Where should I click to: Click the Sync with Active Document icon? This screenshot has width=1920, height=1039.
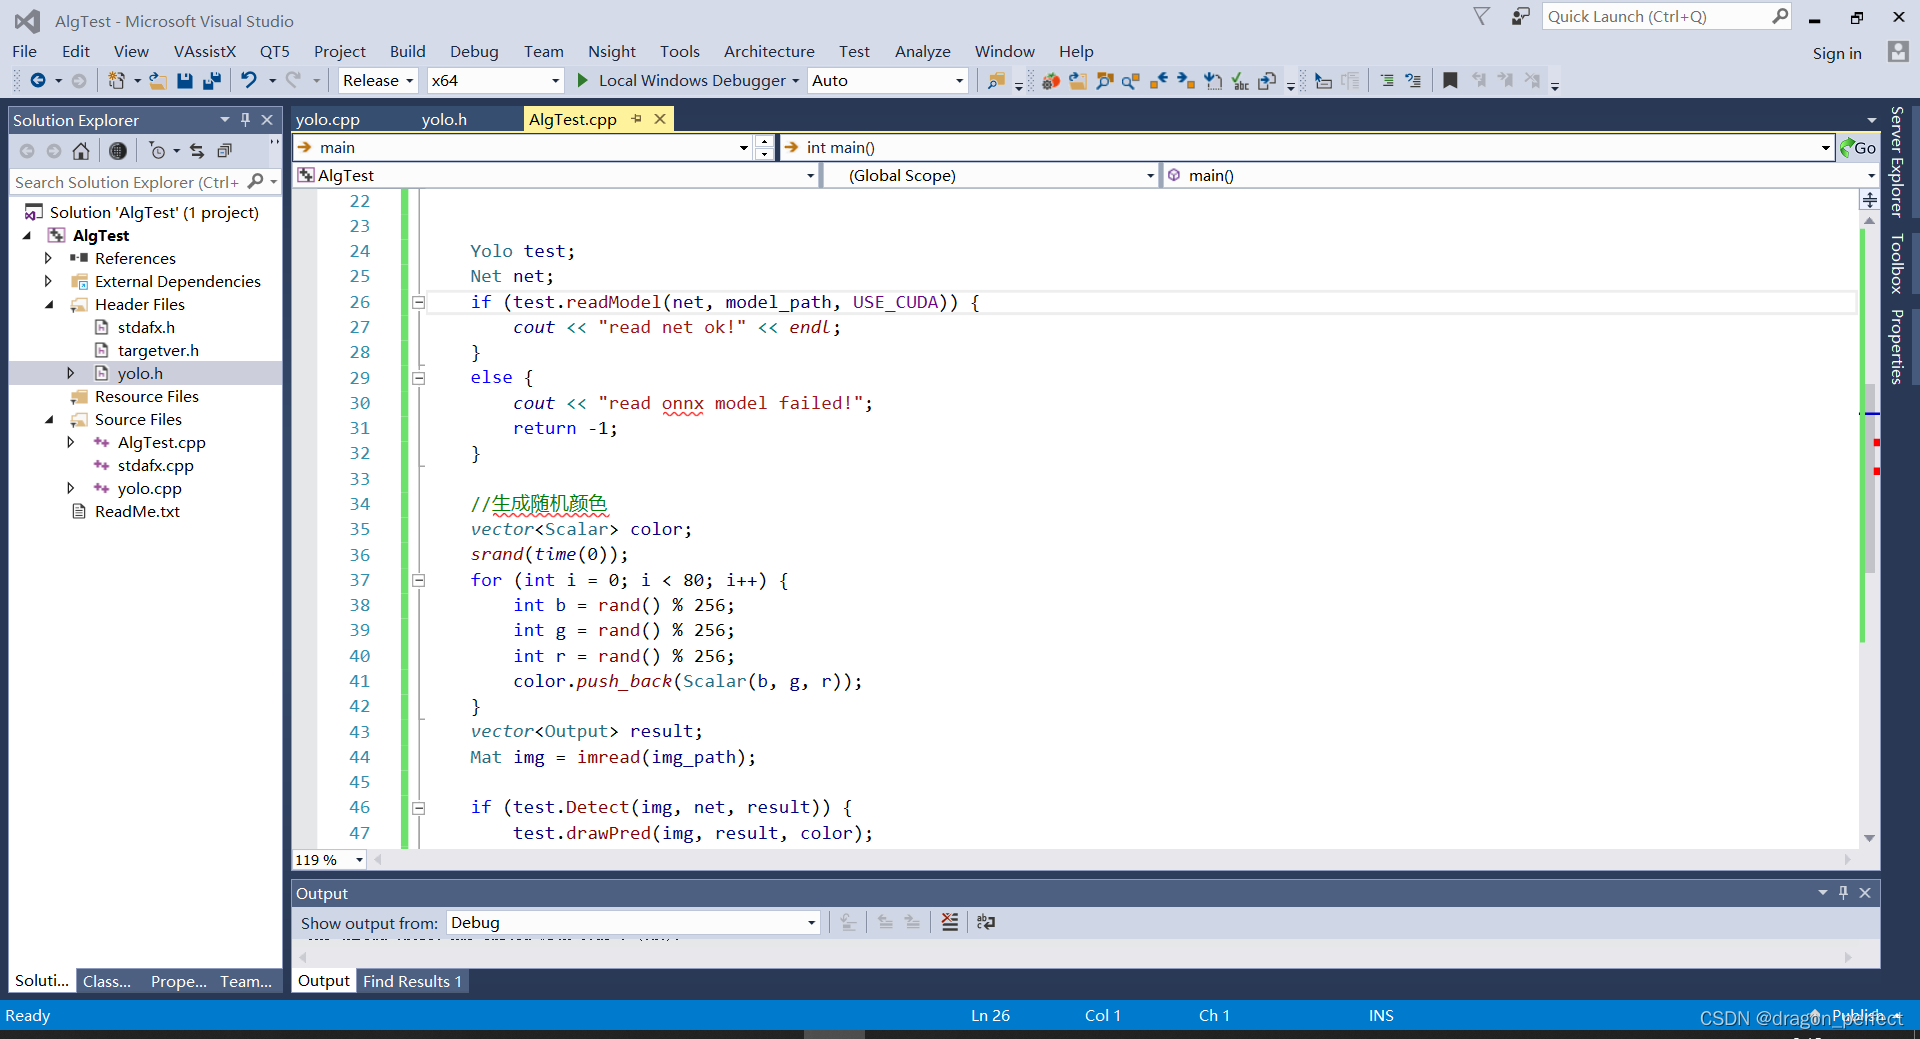pos(197,150)
